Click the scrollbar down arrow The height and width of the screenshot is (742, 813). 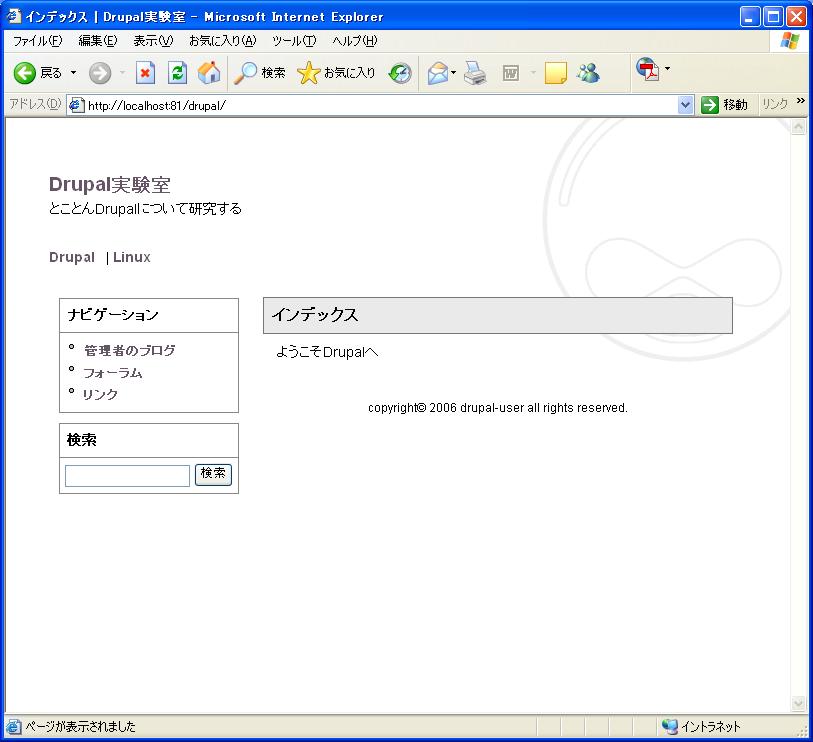798,703
